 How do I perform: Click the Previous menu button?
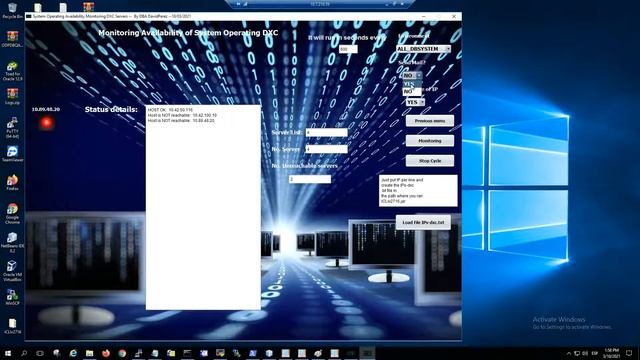click(430, 121)
